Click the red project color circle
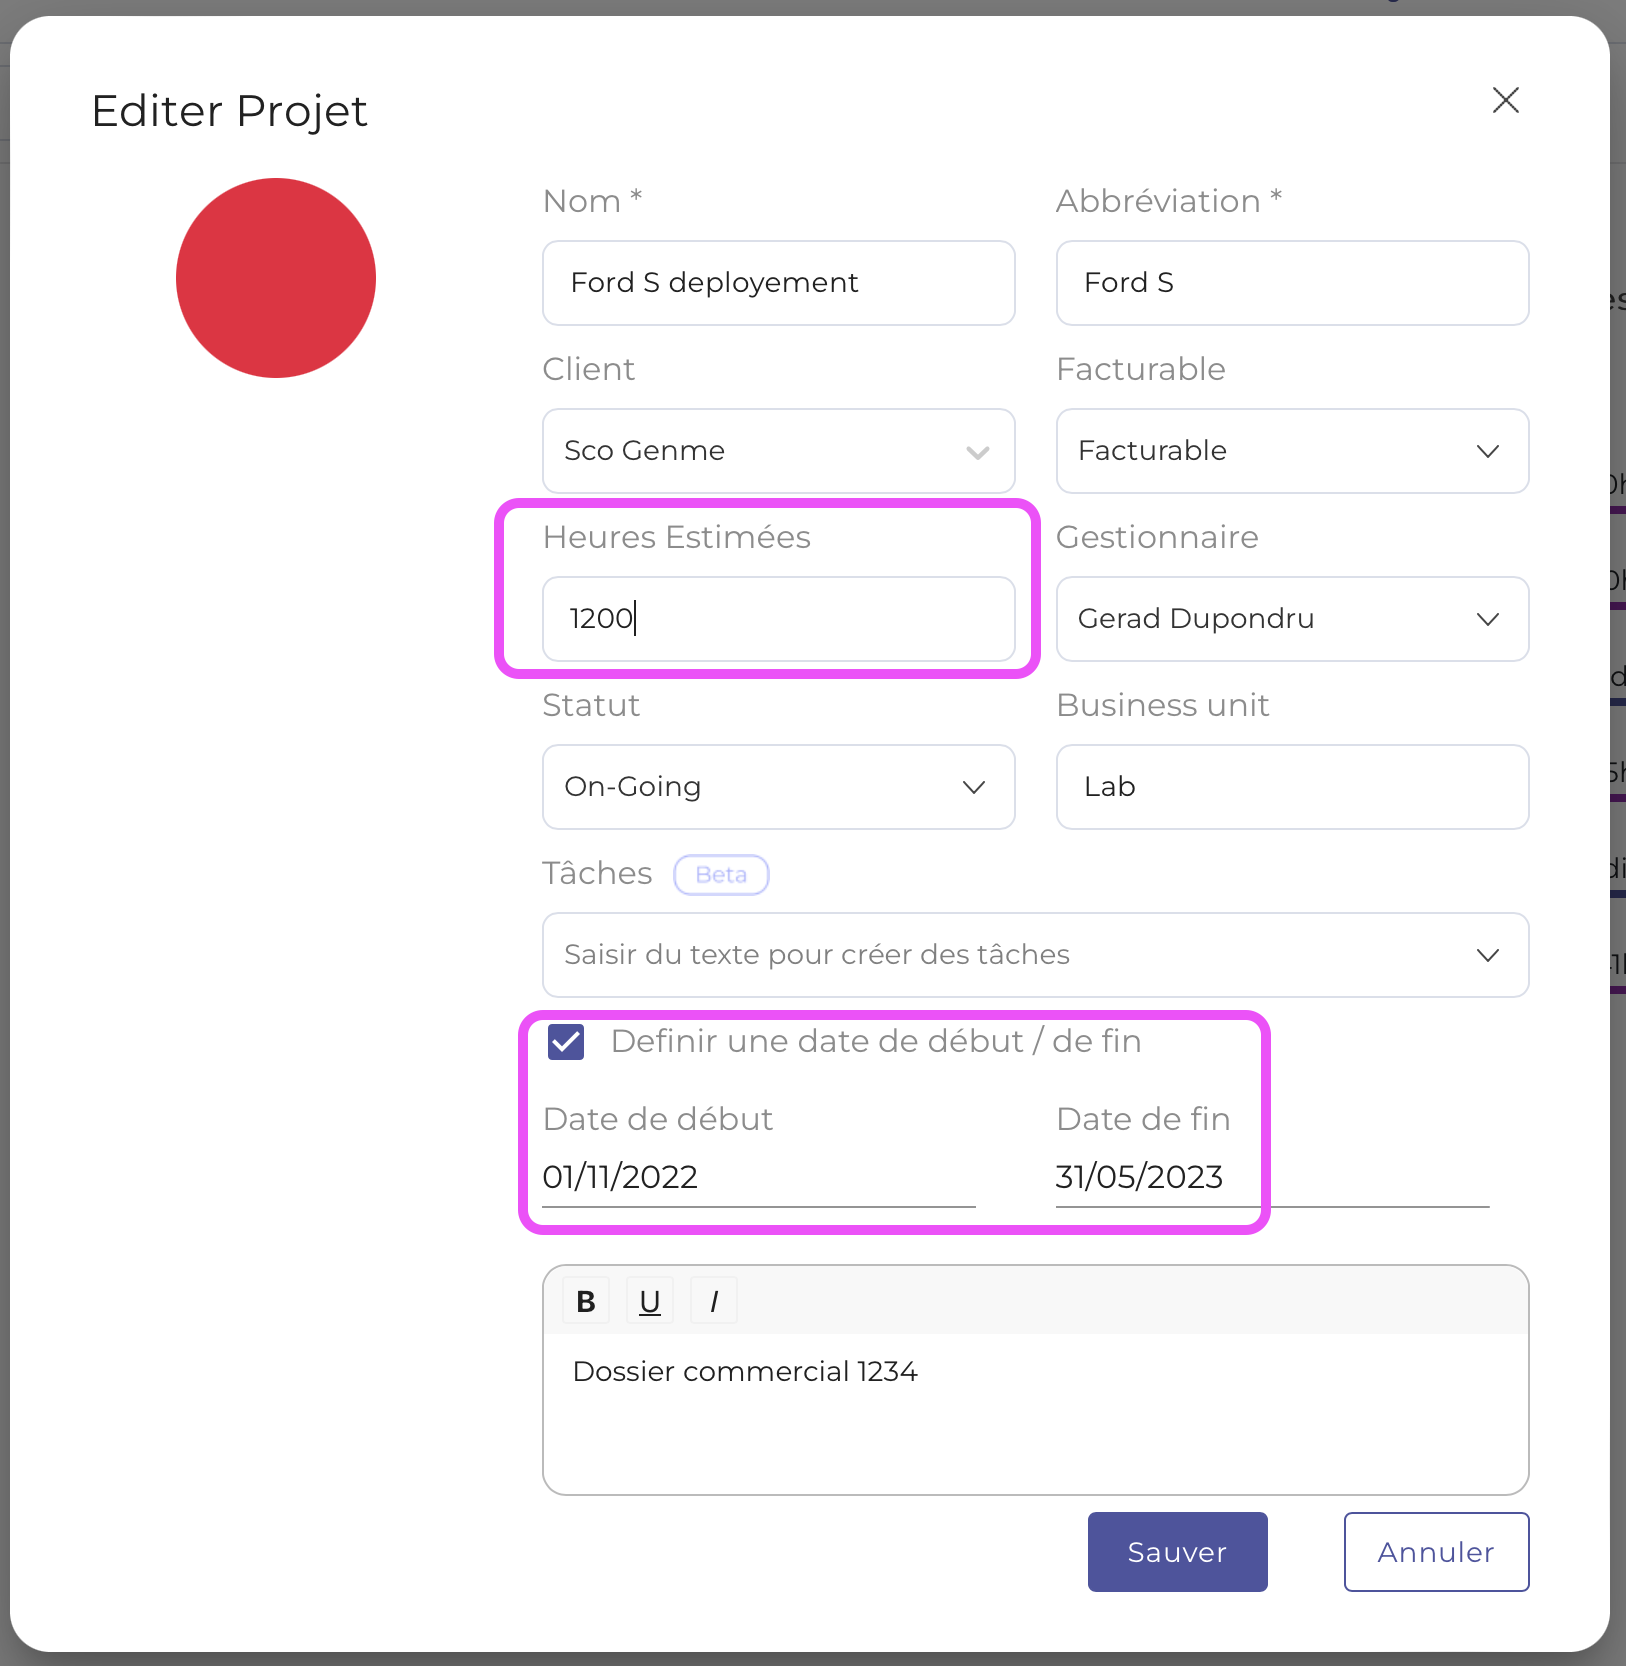The height and width of the screenshot is (1666, 1626). pos(276,277)
